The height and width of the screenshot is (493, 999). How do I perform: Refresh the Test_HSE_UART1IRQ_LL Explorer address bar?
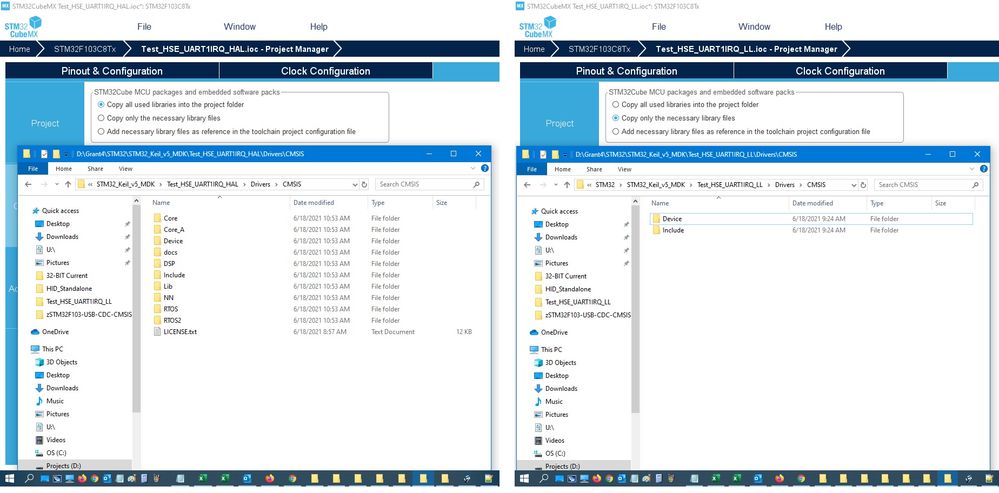[863, 185]
